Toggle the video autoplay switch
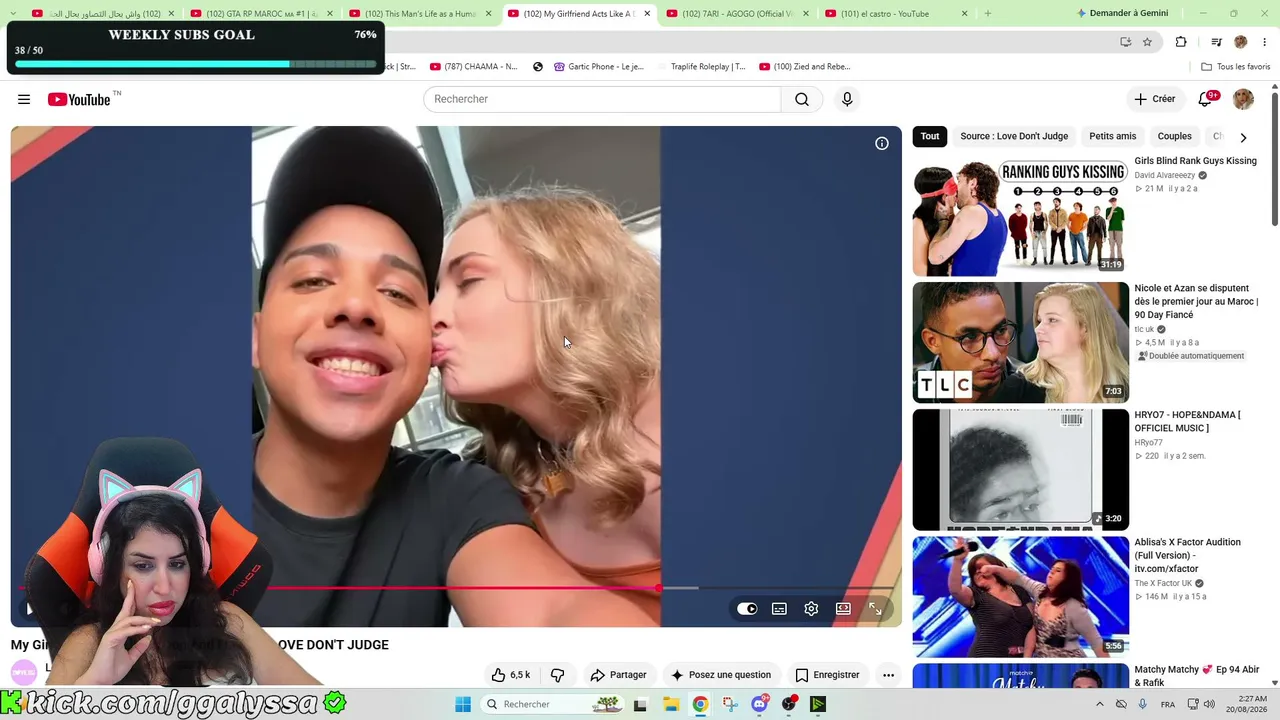This screenshot has height=720, width=1280. [x=747, y=608]
